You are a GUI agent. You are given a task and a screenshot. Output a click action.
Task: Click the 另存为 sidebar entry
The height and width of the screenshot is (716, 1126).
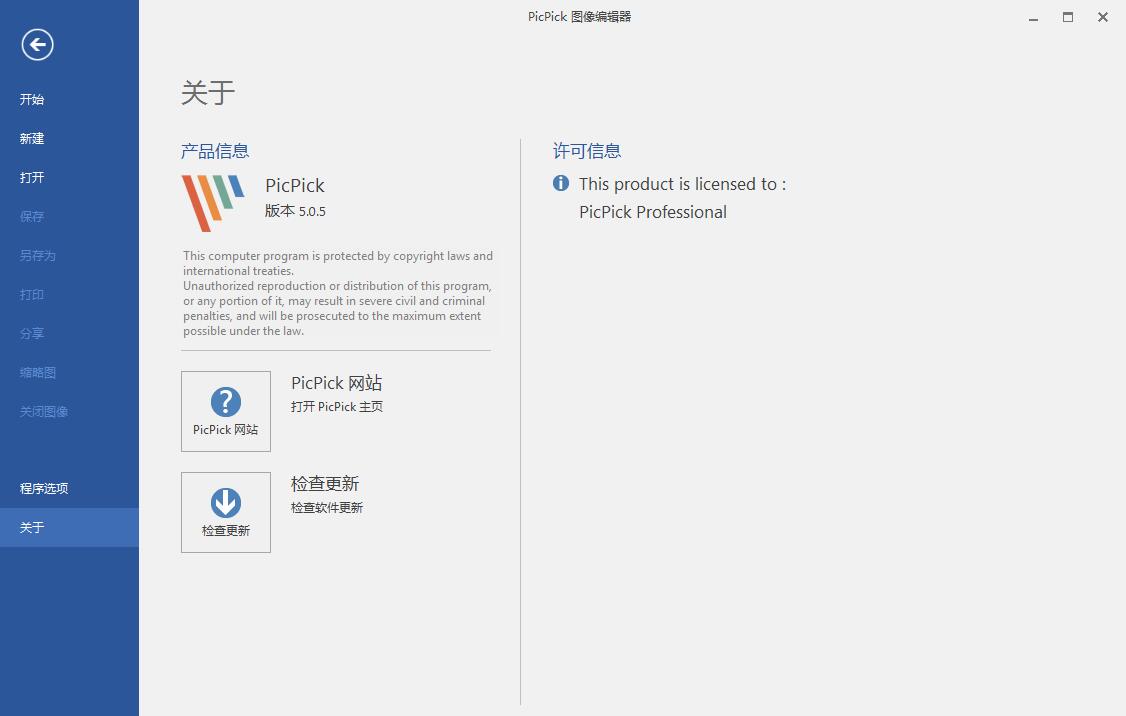point(69,255)
